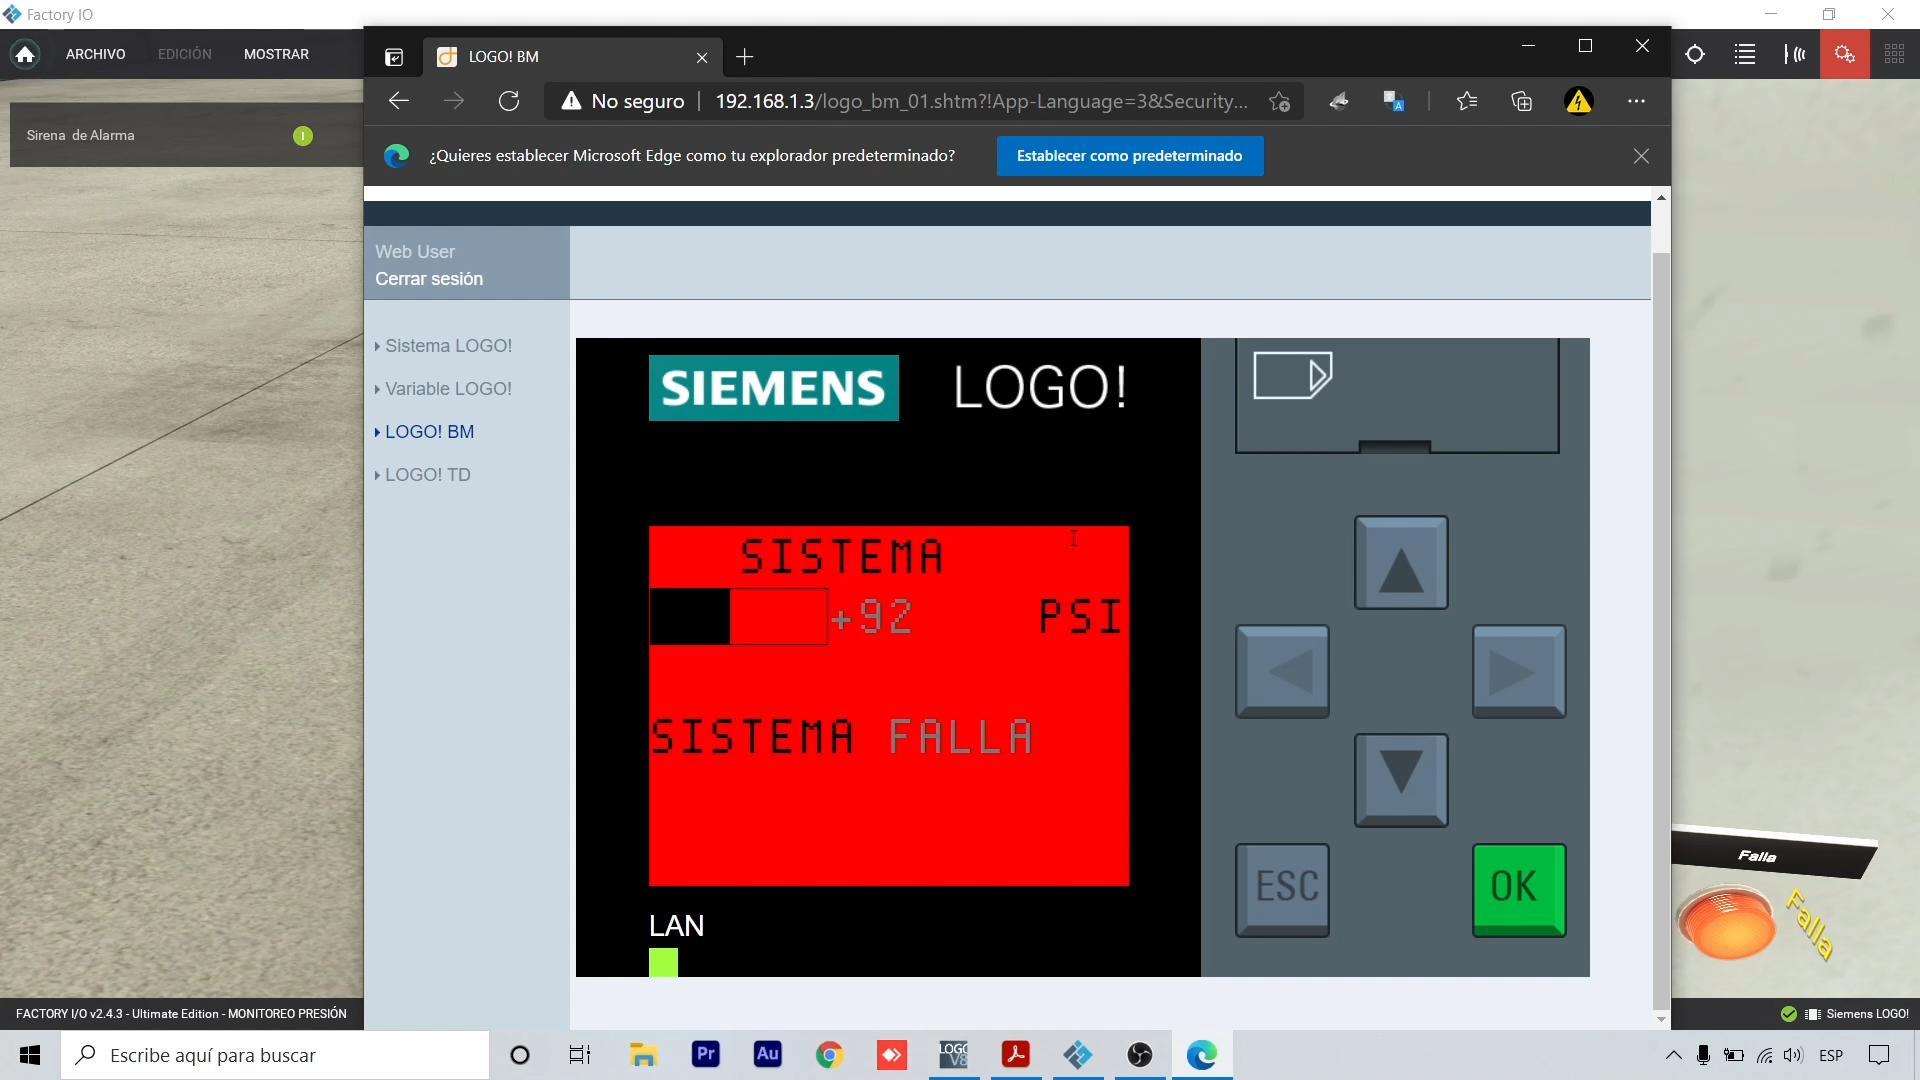Open the ARCHIVO menu
This screenshot has width=1920, height=1080.
coord(96,54)
